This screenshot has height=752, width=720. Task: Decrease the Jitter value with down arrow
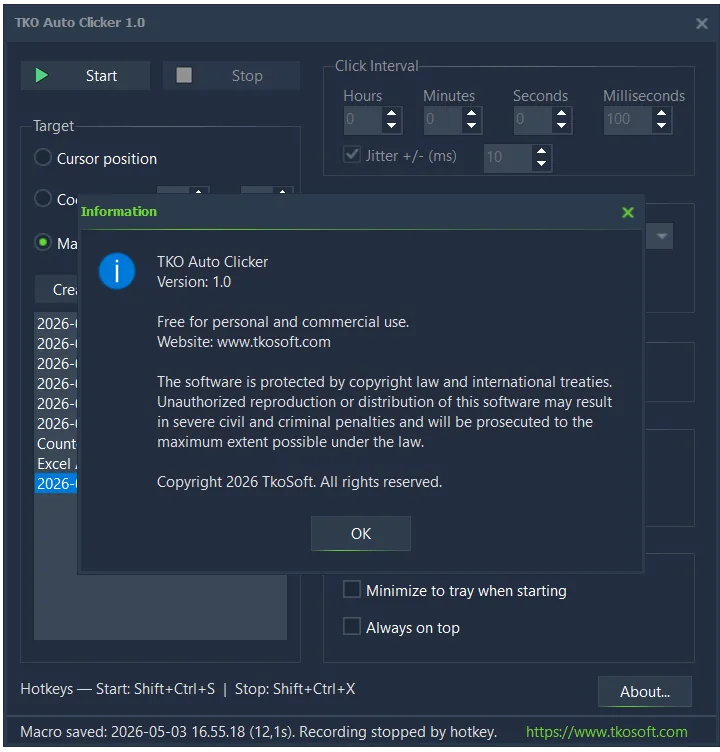(542, 164)
